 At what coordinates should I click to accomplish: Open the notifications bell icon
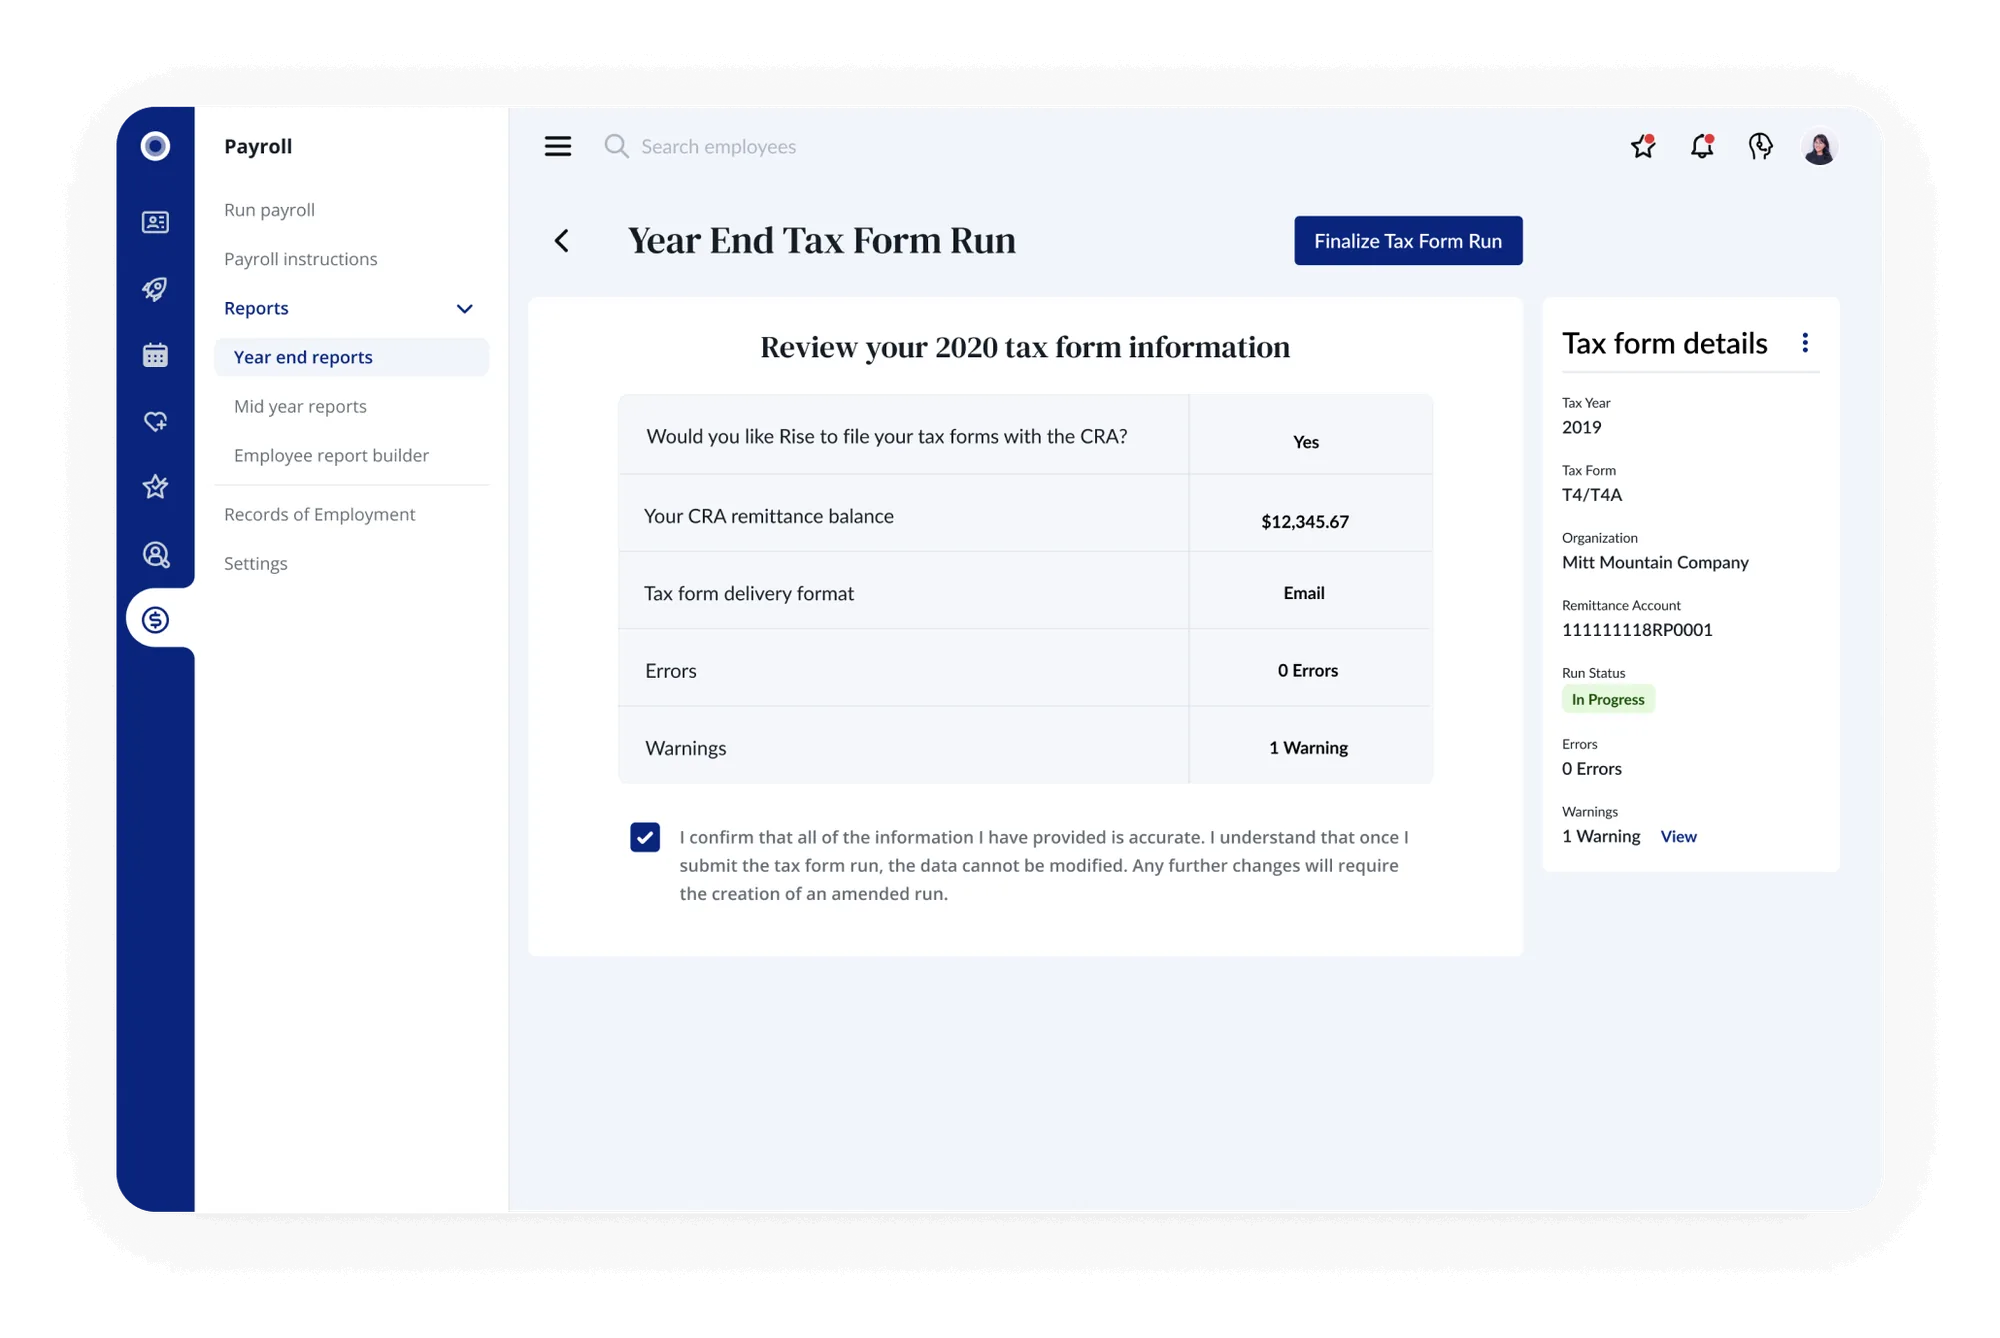pos(1702,146)
